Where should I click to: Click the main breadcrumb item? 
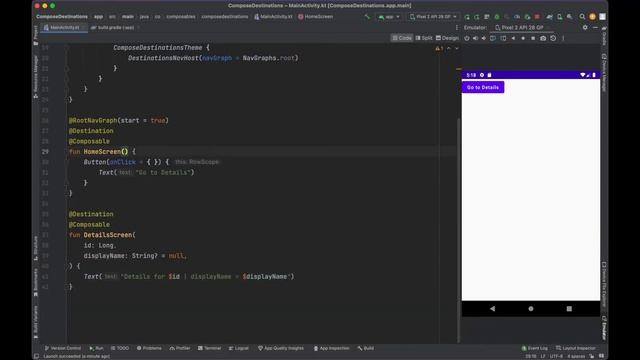pos(128,17)
